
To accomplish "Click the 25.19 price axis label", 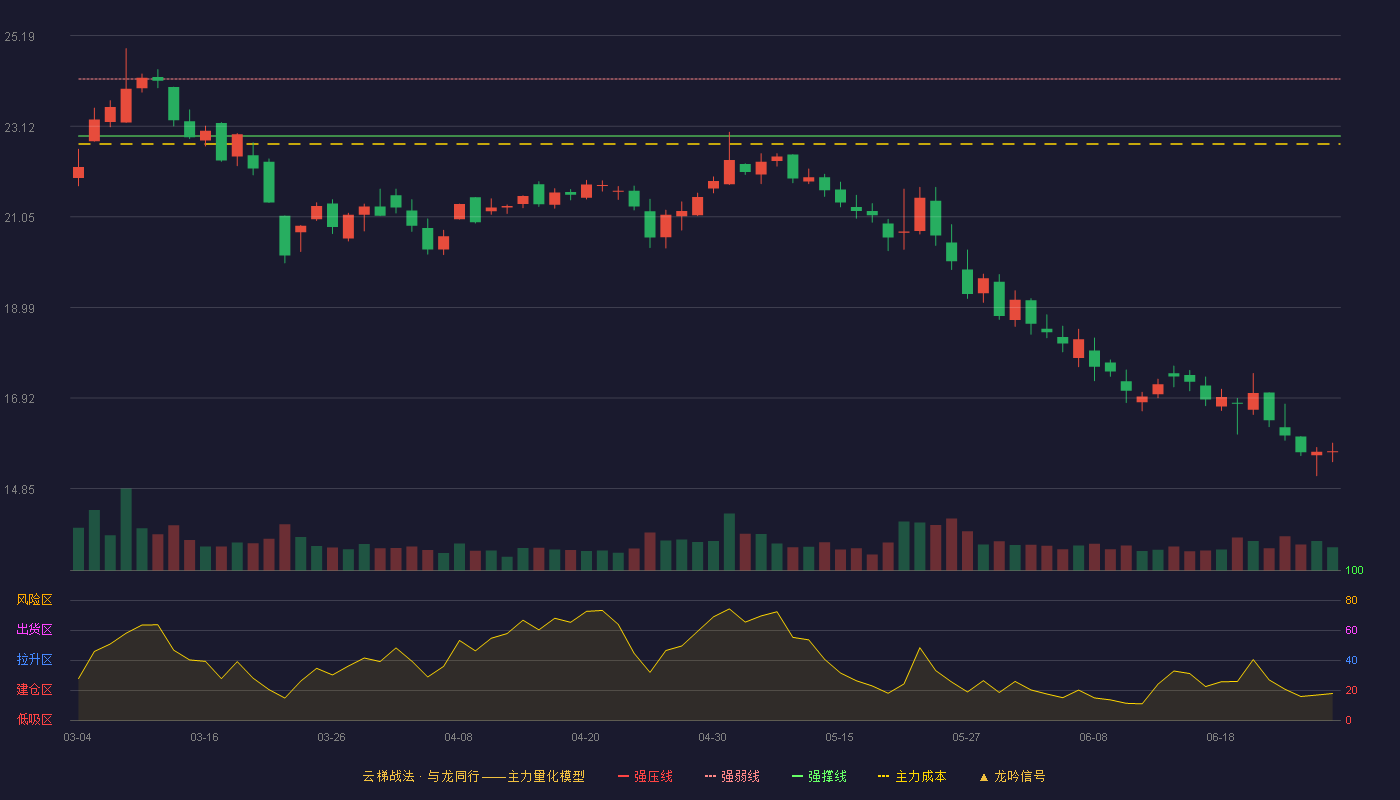I will click(19, 37).
